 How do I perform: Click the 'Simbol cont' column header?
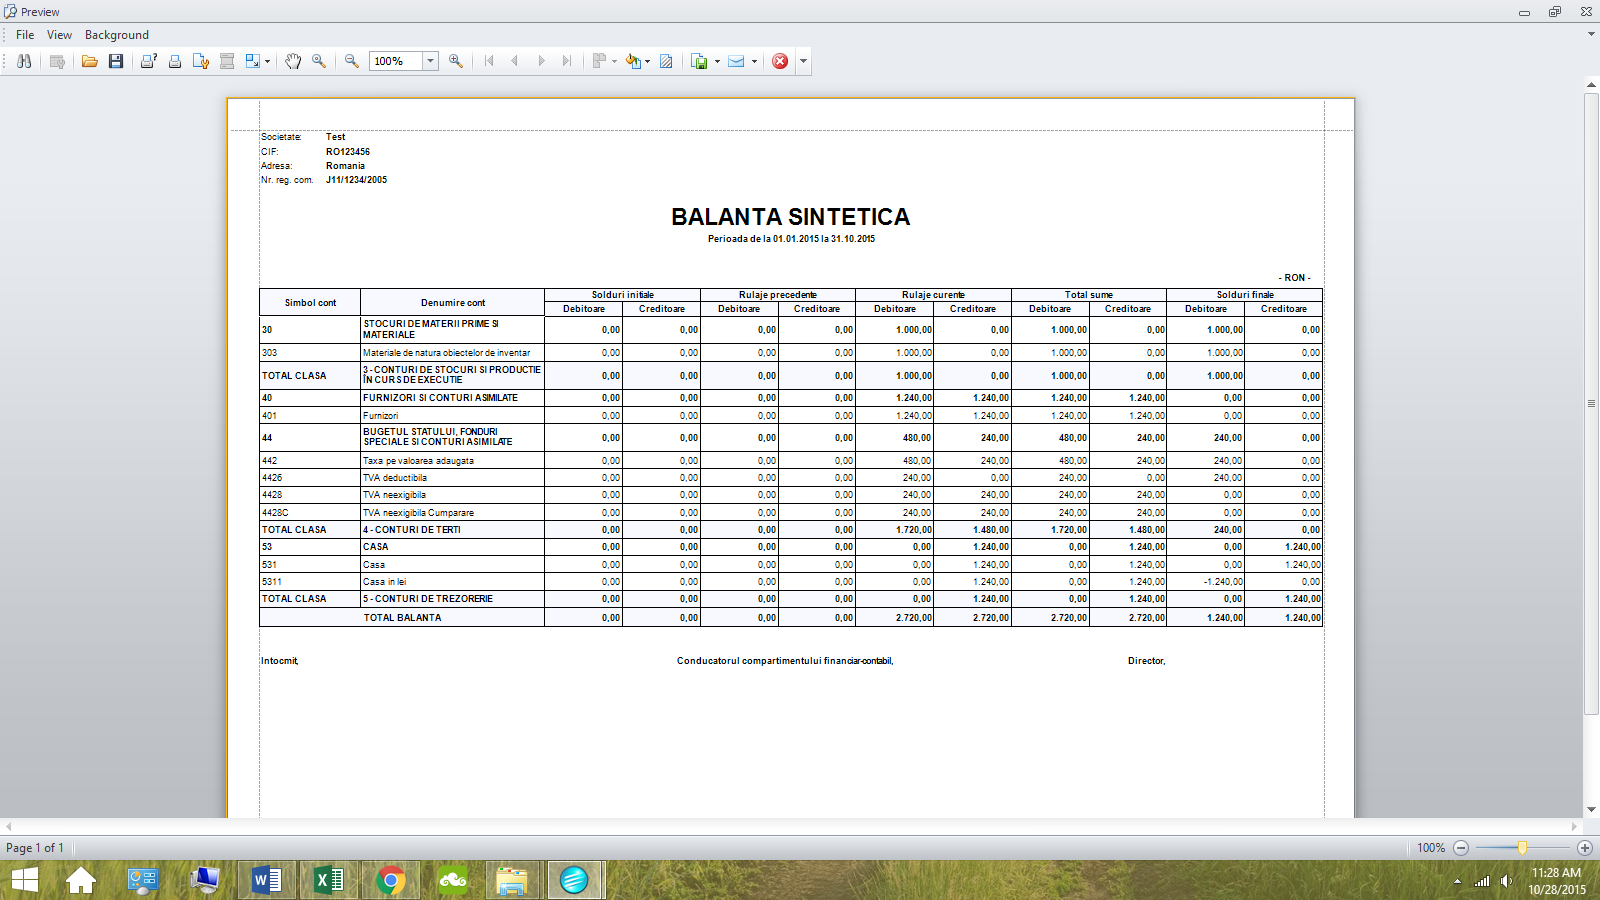[310, 302]
